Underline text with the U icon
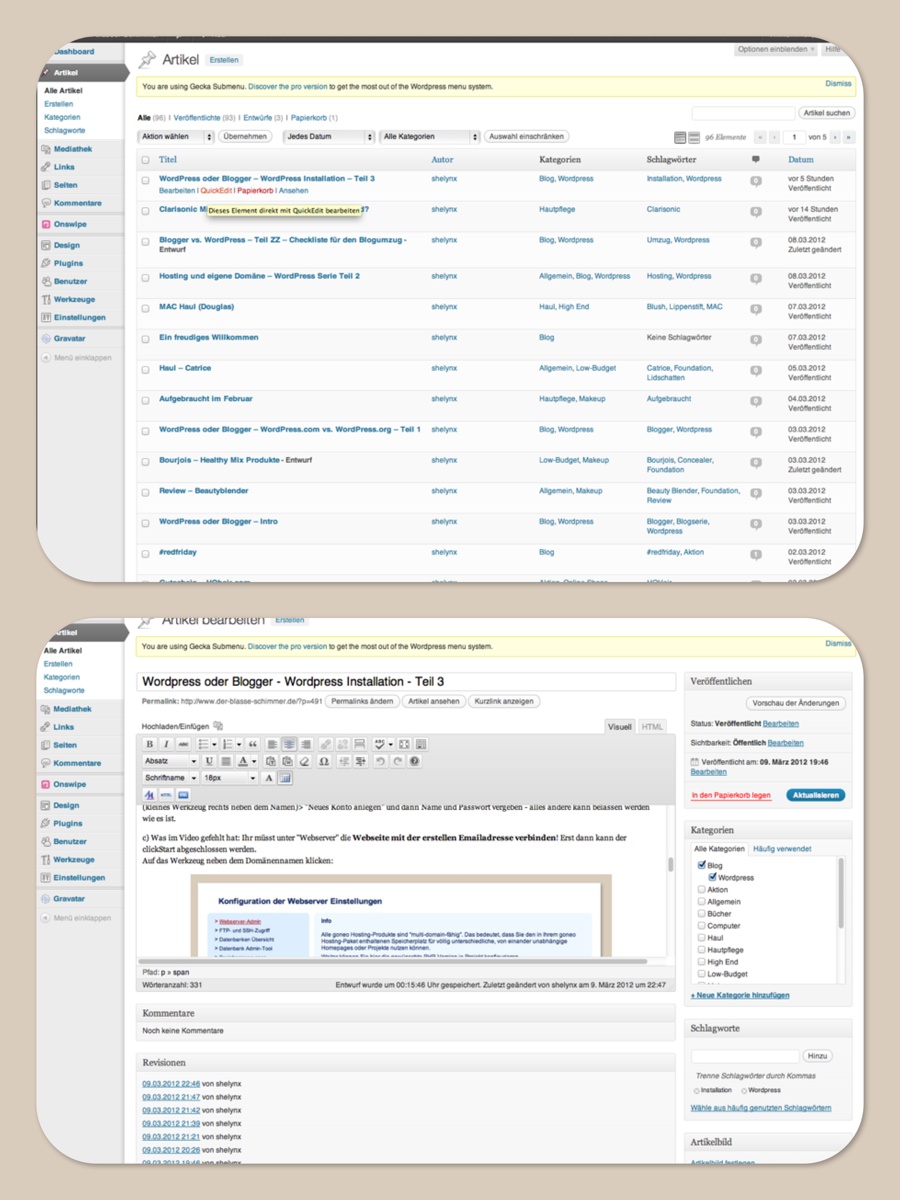 [209, 761]
